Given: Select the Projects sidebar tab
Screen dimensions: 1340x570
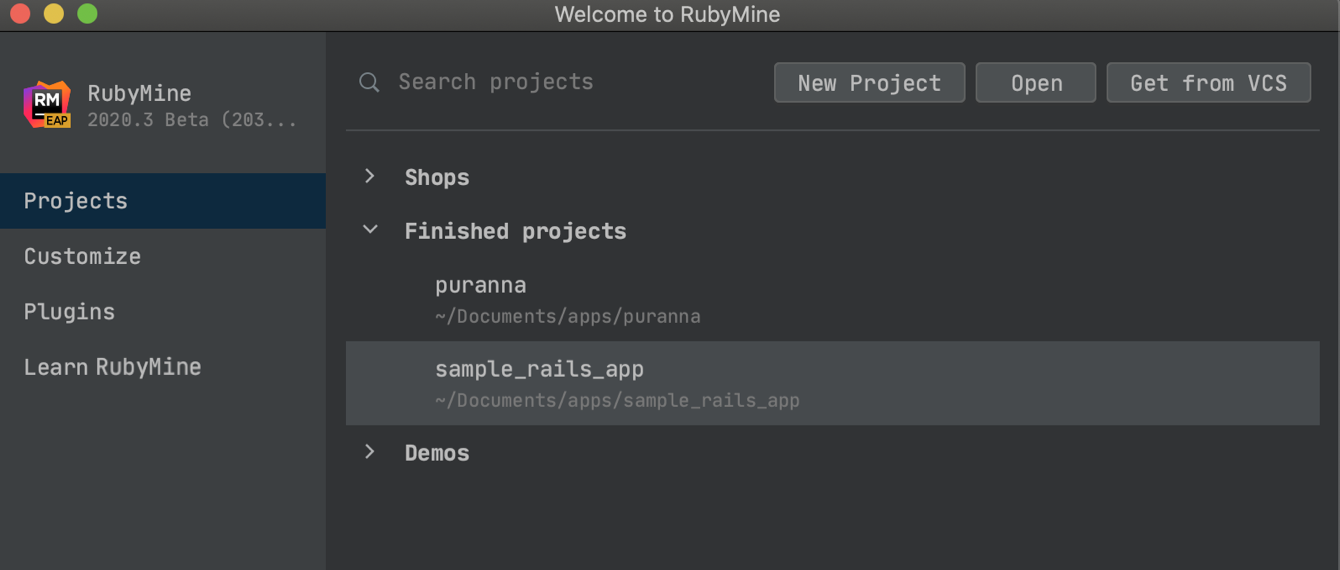Looking at the screenshot, I should (x=163, y=201).
